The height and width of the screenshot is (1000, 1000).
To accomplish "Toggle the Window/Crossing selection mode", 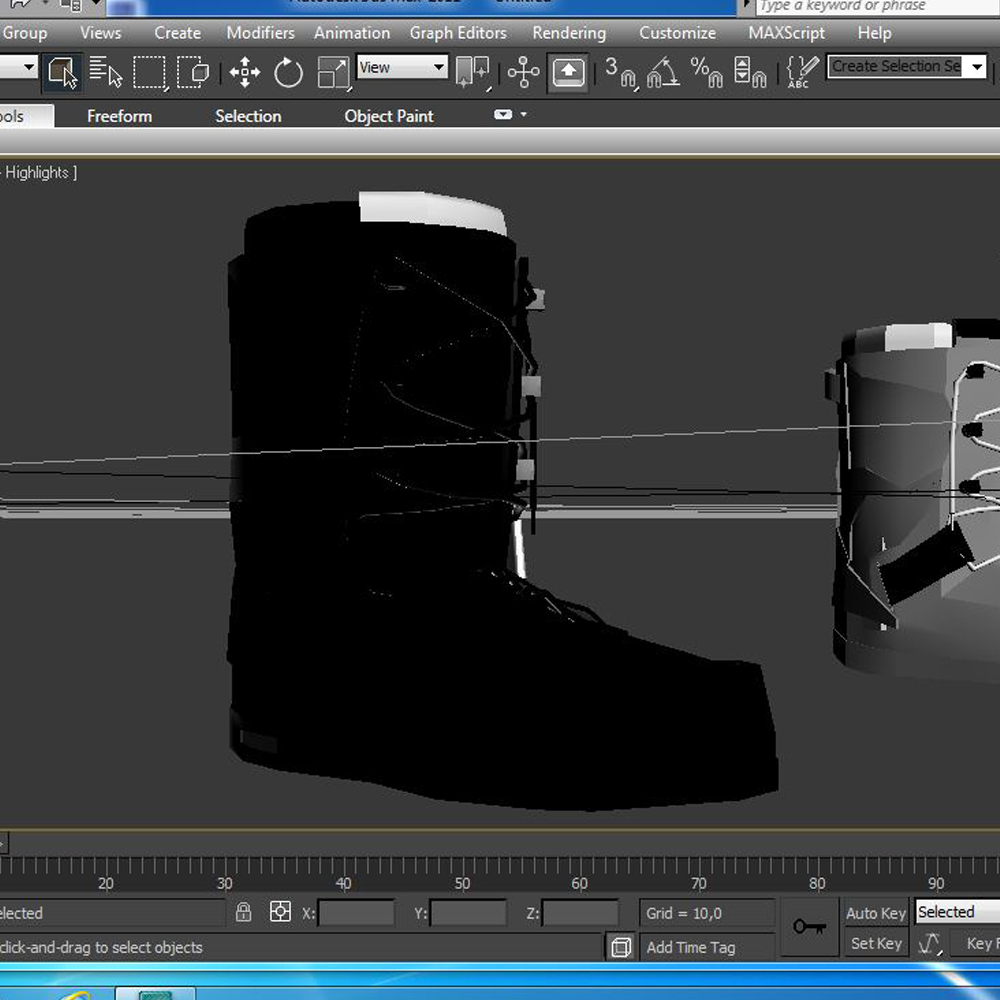I will tap(193, 72).
